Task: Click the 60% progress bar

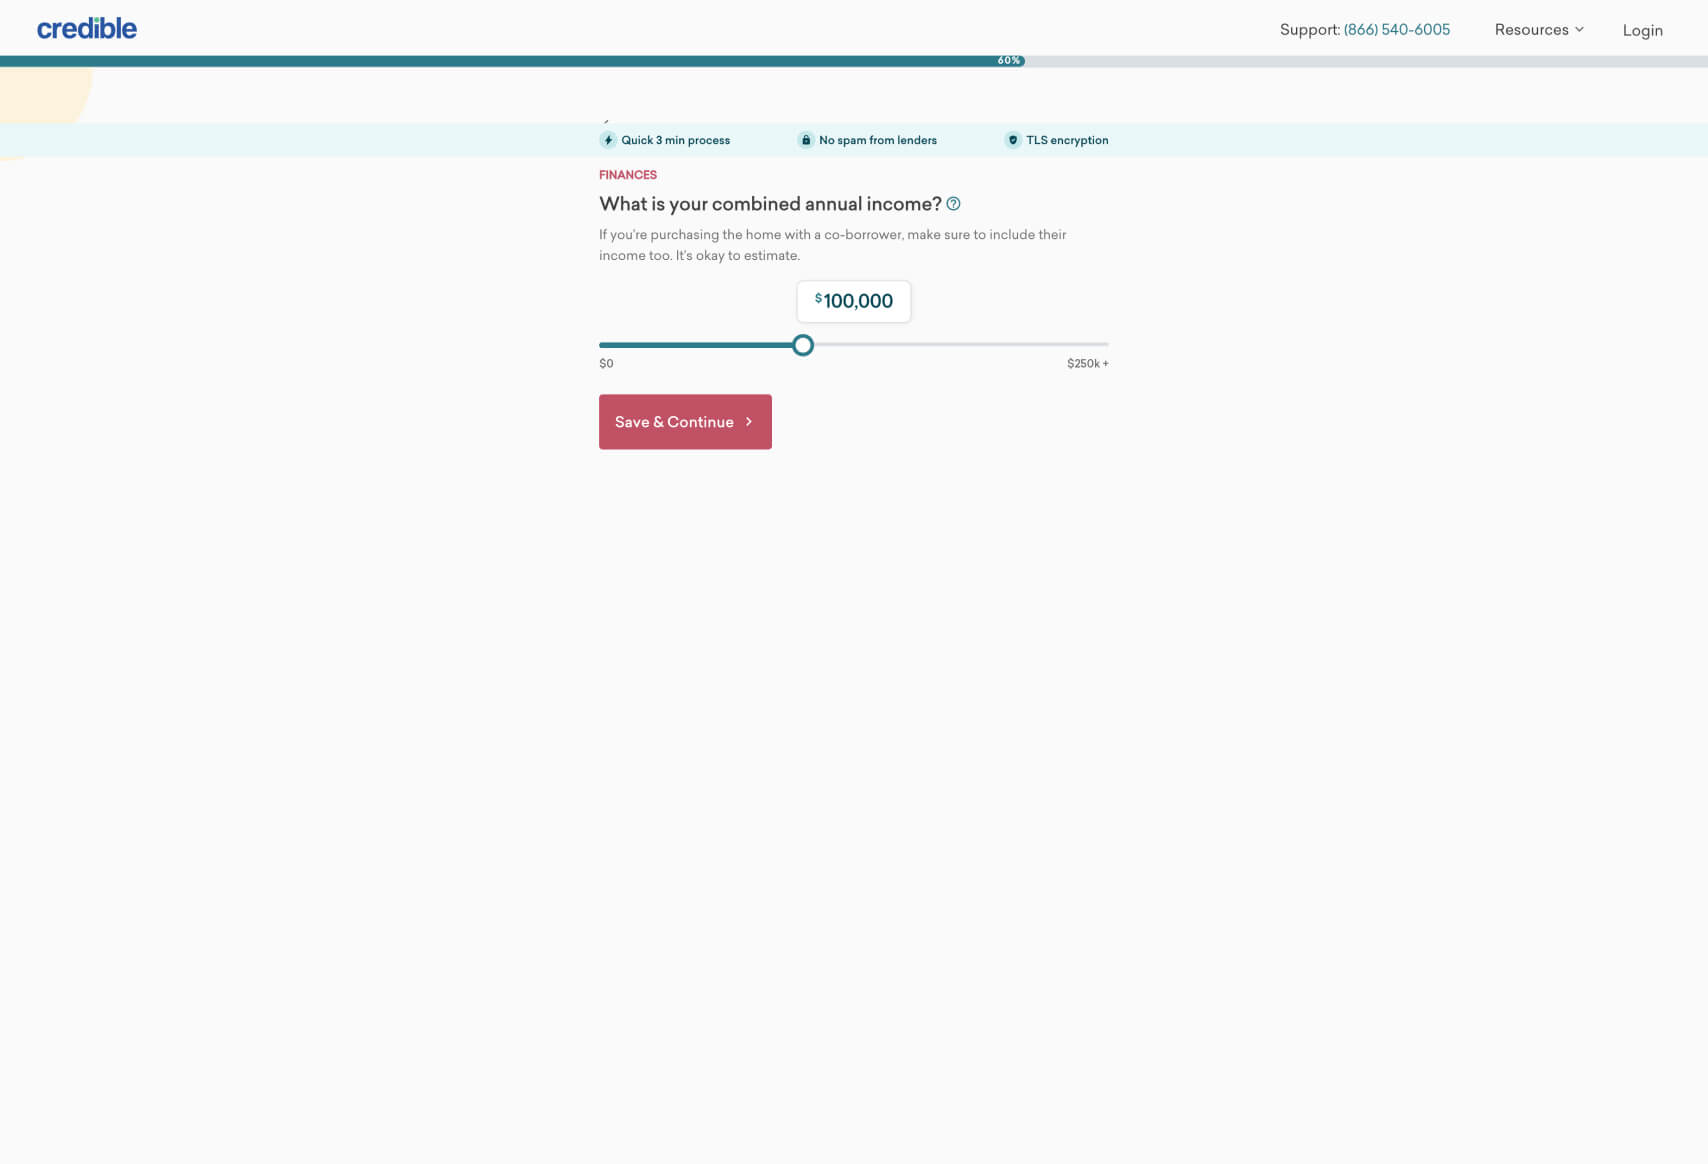Action: coord(512,61)
